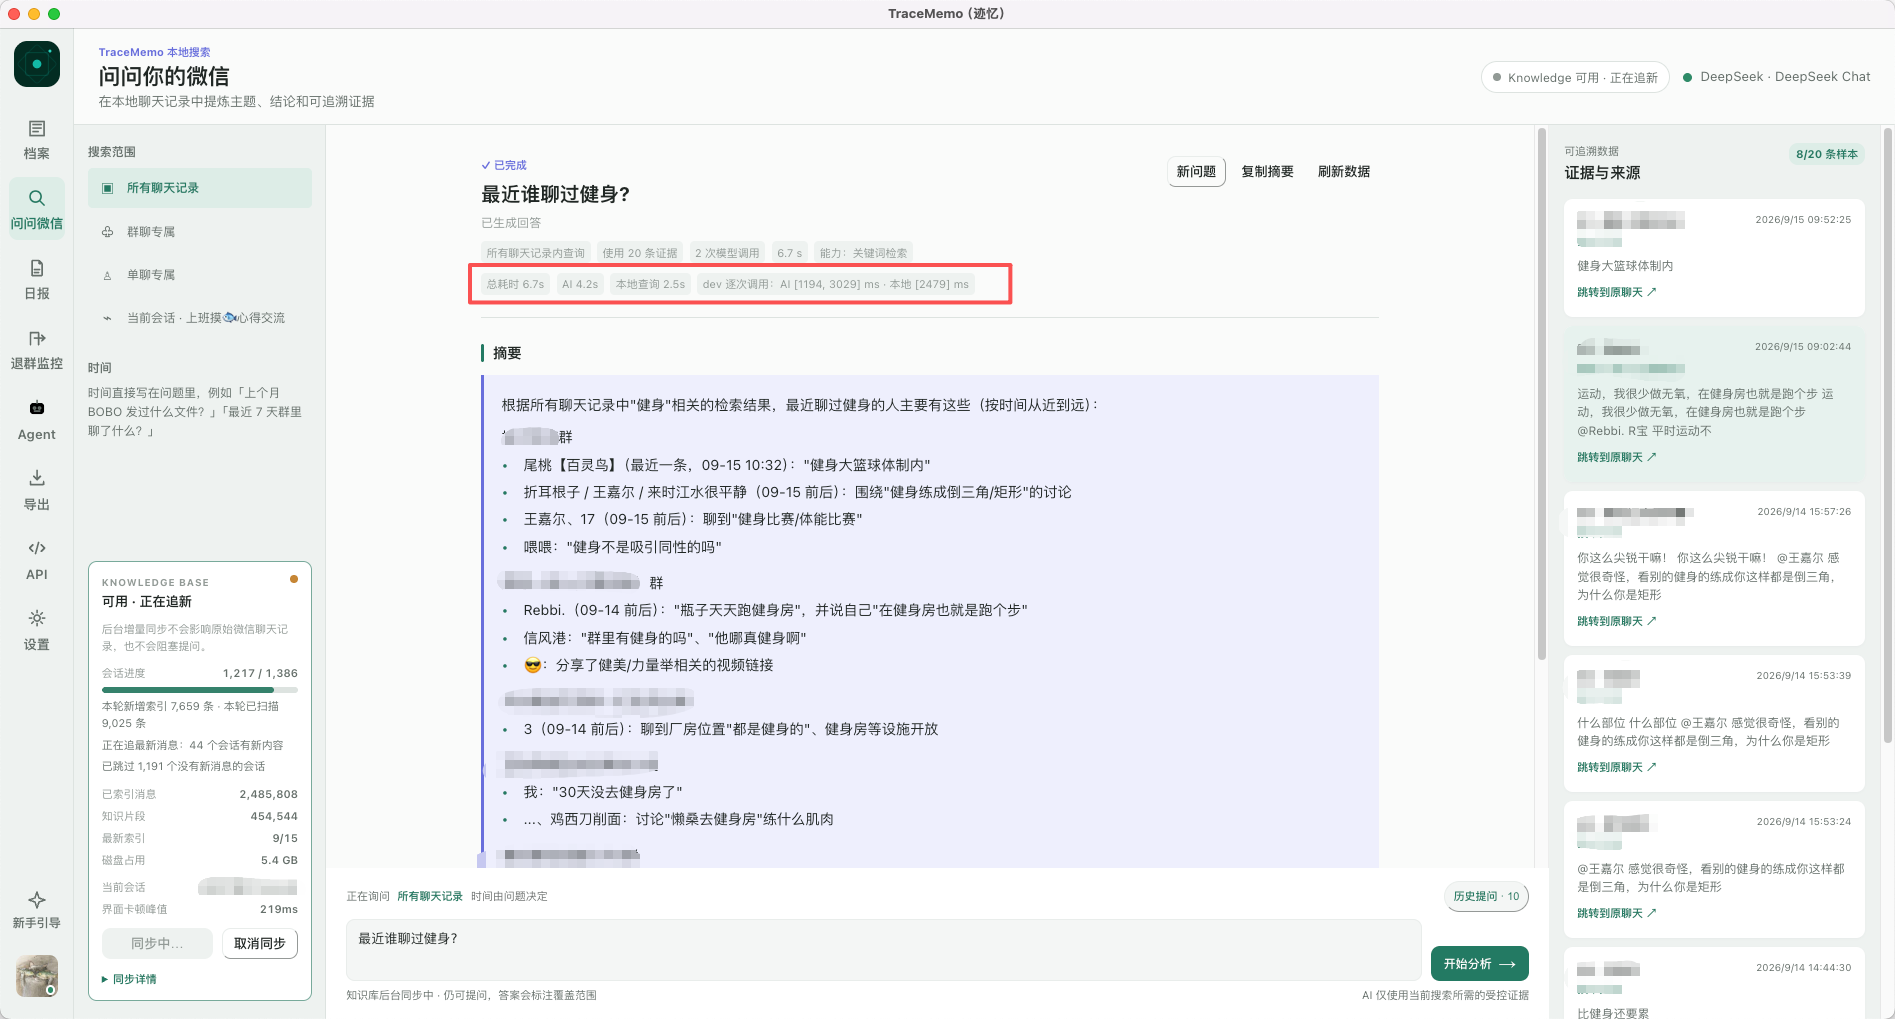This screenshot has height=1019, width=1895.
Task: Click the 健身大篮球体制内 evidence text
Action: click(x=1625, y=266)
